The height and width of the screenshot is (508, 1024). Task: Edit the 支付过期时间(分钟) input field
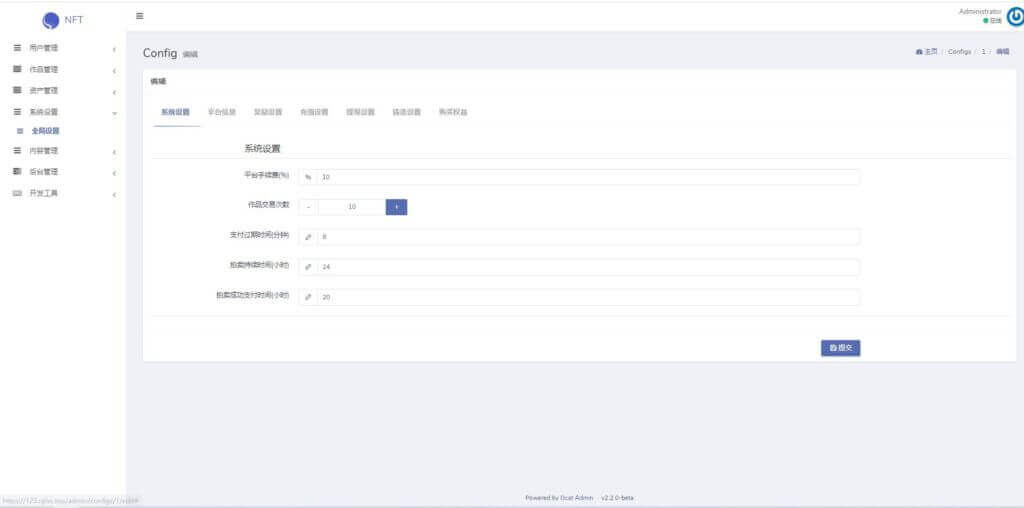point(588,236)
